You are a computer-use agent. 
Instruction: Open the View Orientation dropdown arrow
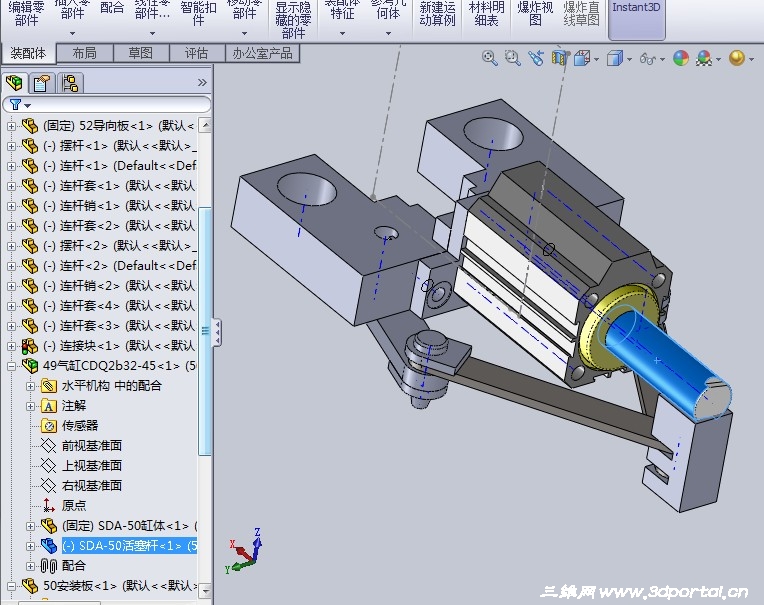[x=596, y=59]
